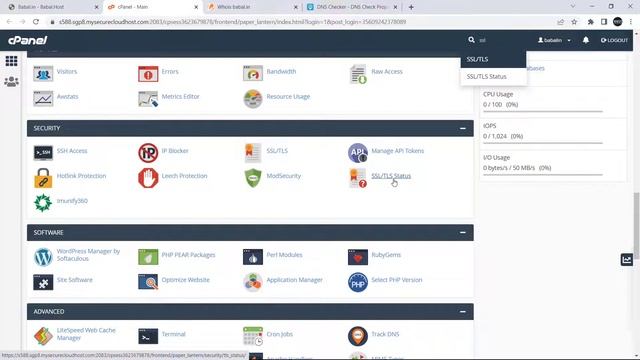Switch to the DNS Checker browser tab
The height and width of the screenshot is (360, 640).
click(352, 7)
